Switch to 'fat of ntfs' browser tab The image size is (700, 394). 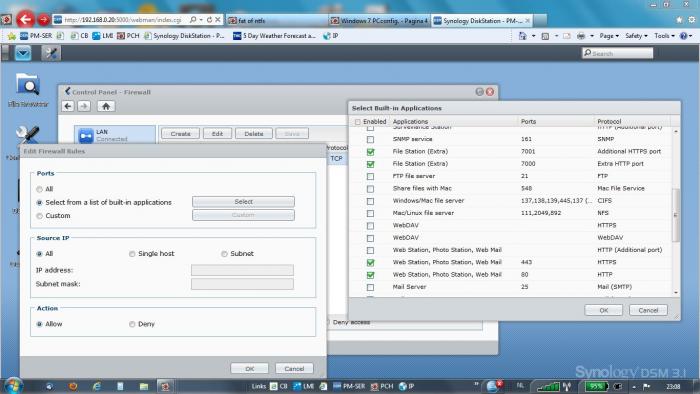pos(277,21)
